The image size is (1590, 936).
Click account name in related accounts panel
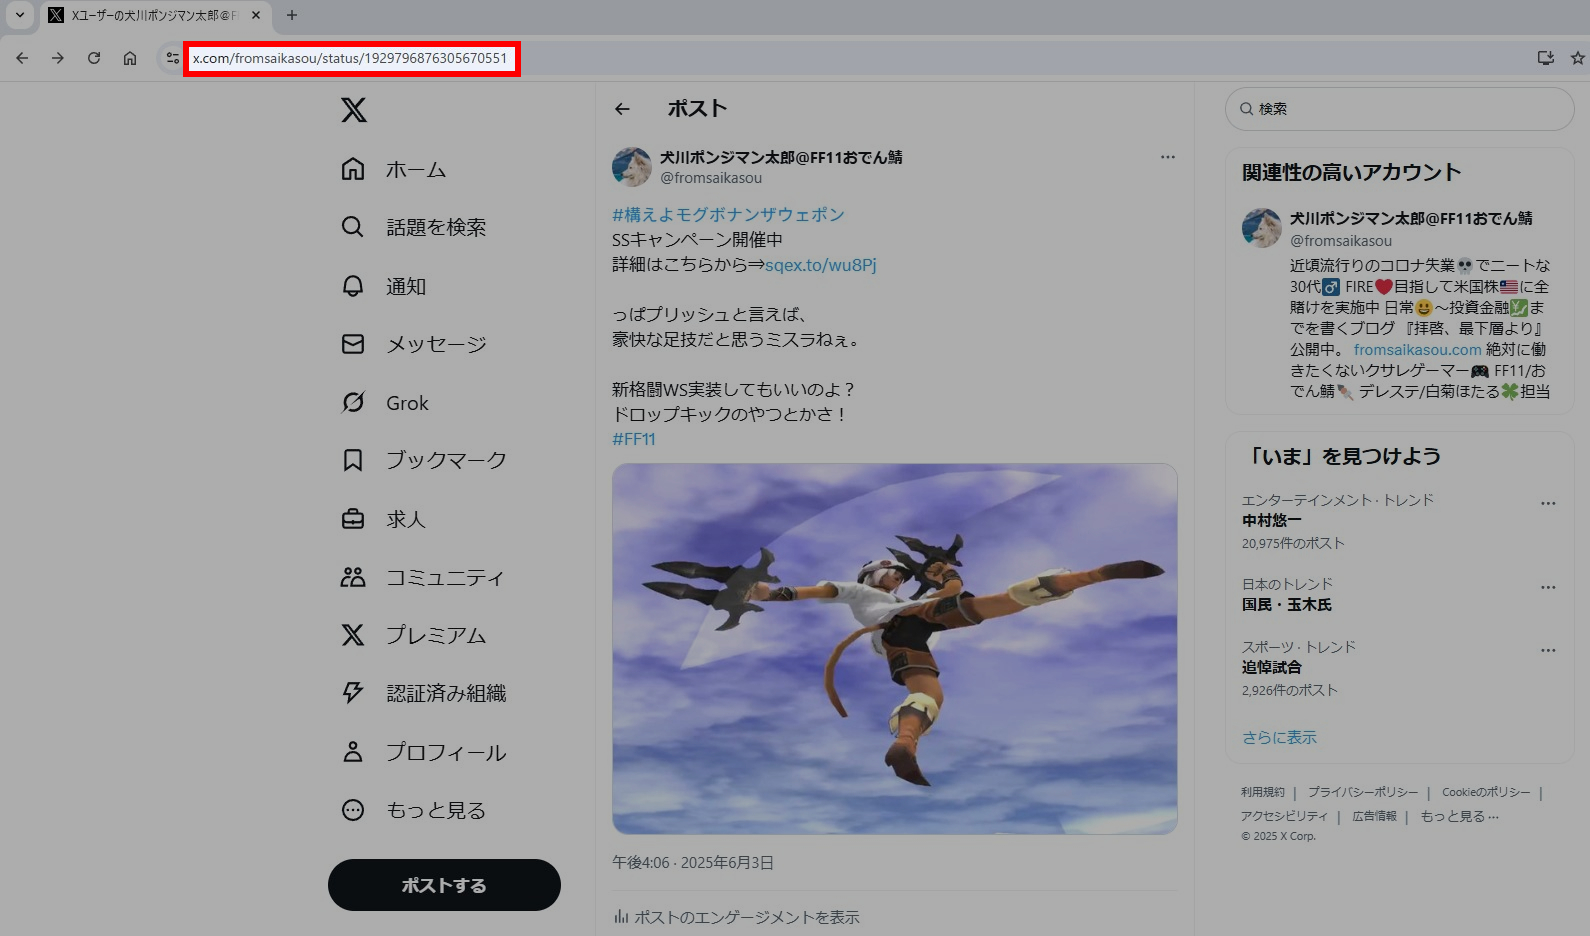[x=1411, y=218]
